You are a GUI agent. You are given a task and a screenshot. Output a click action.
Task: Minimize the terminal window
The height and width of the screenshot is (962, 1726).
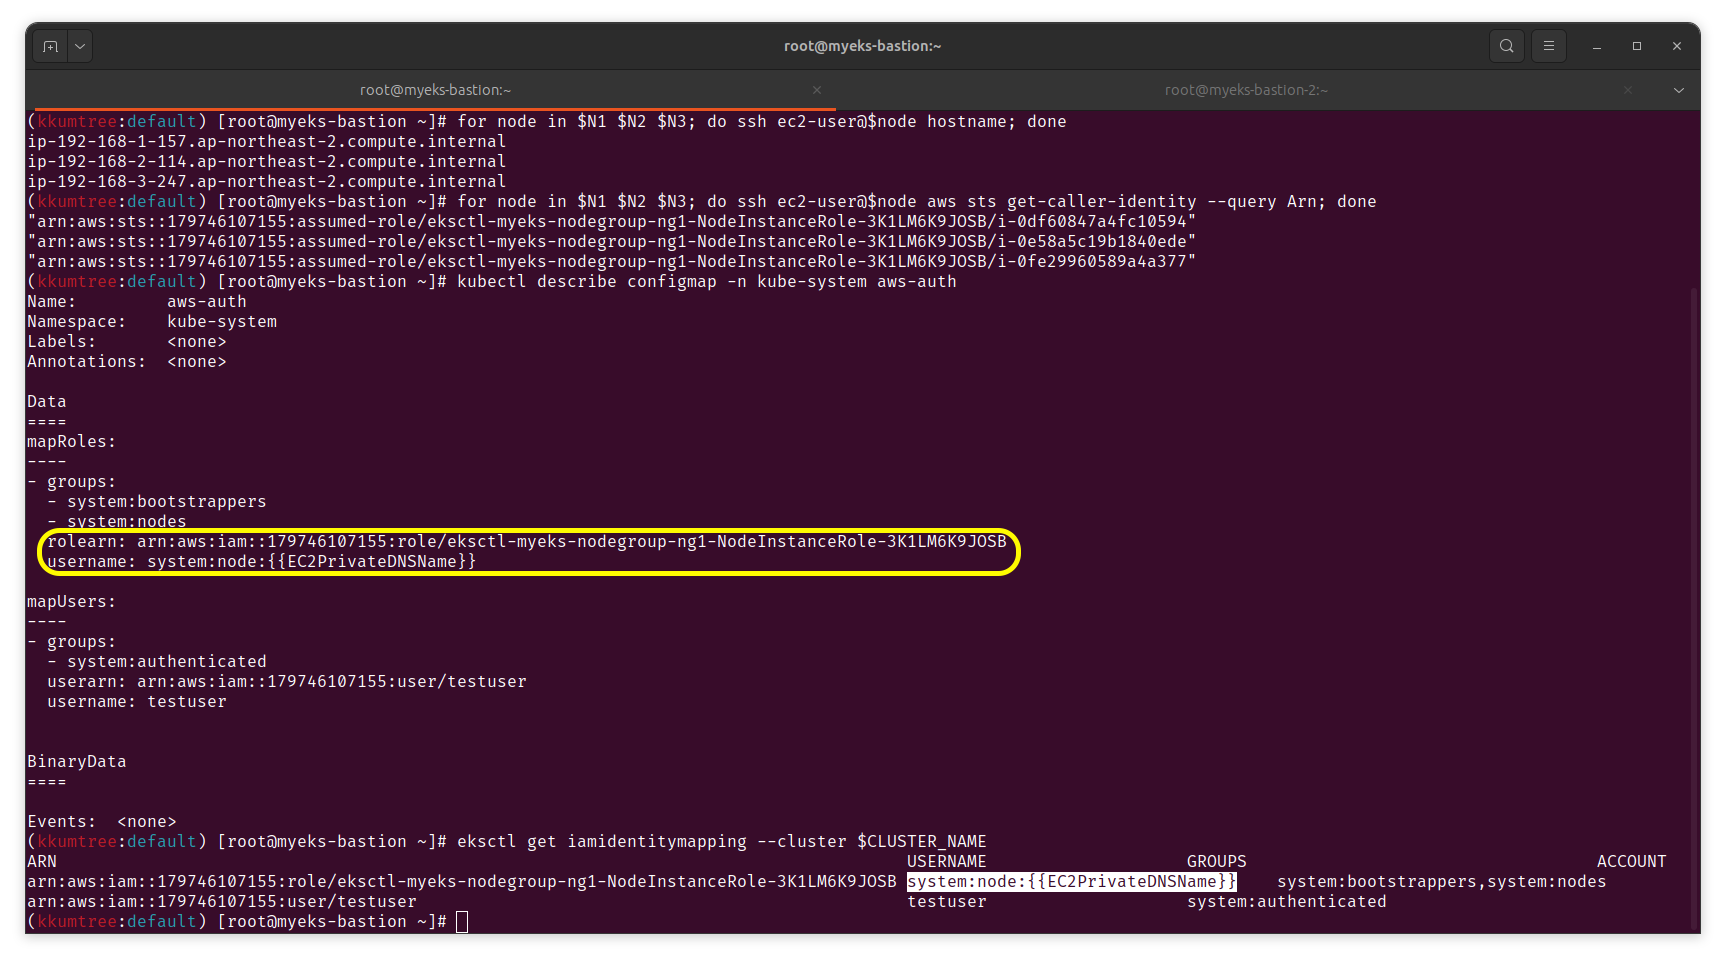click(x=1597, y=46)
